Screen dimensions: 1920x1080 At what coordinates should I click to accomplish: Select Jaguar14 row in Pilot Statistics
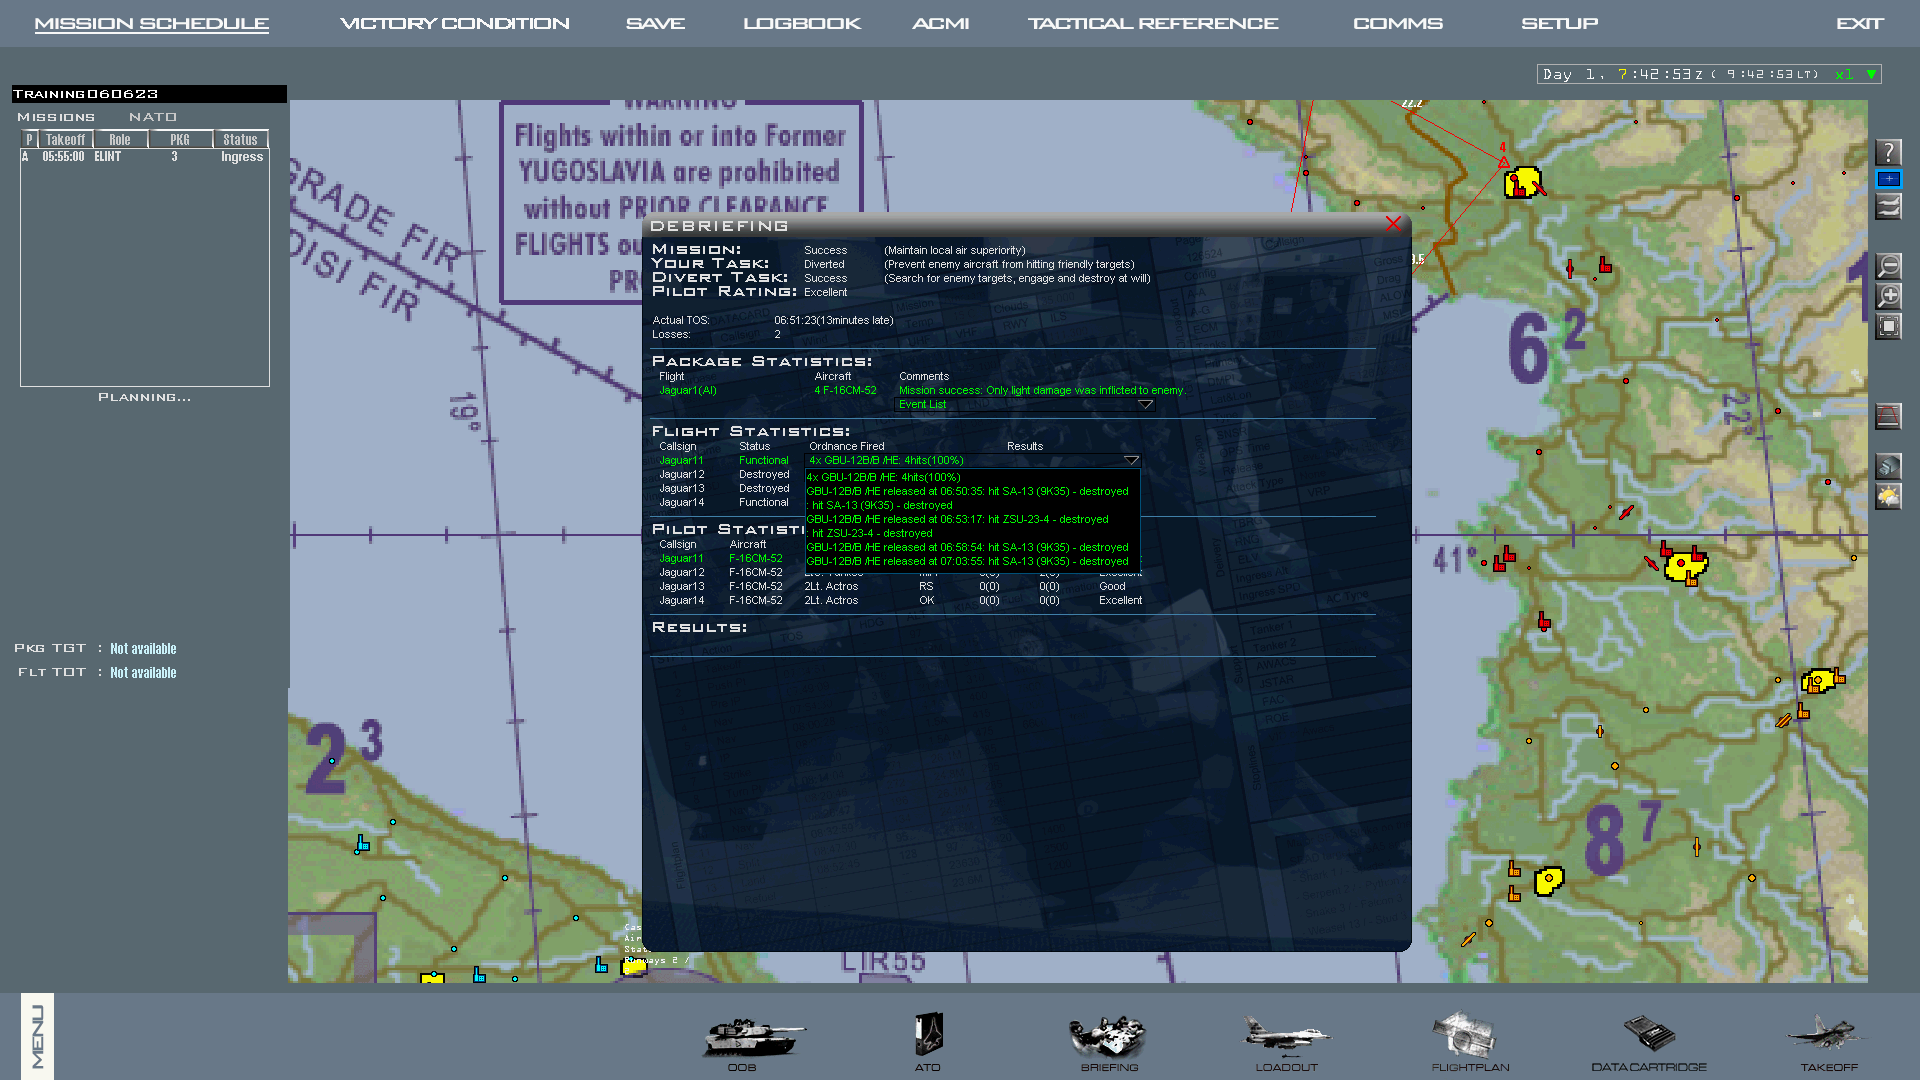[x=900, y=600]
